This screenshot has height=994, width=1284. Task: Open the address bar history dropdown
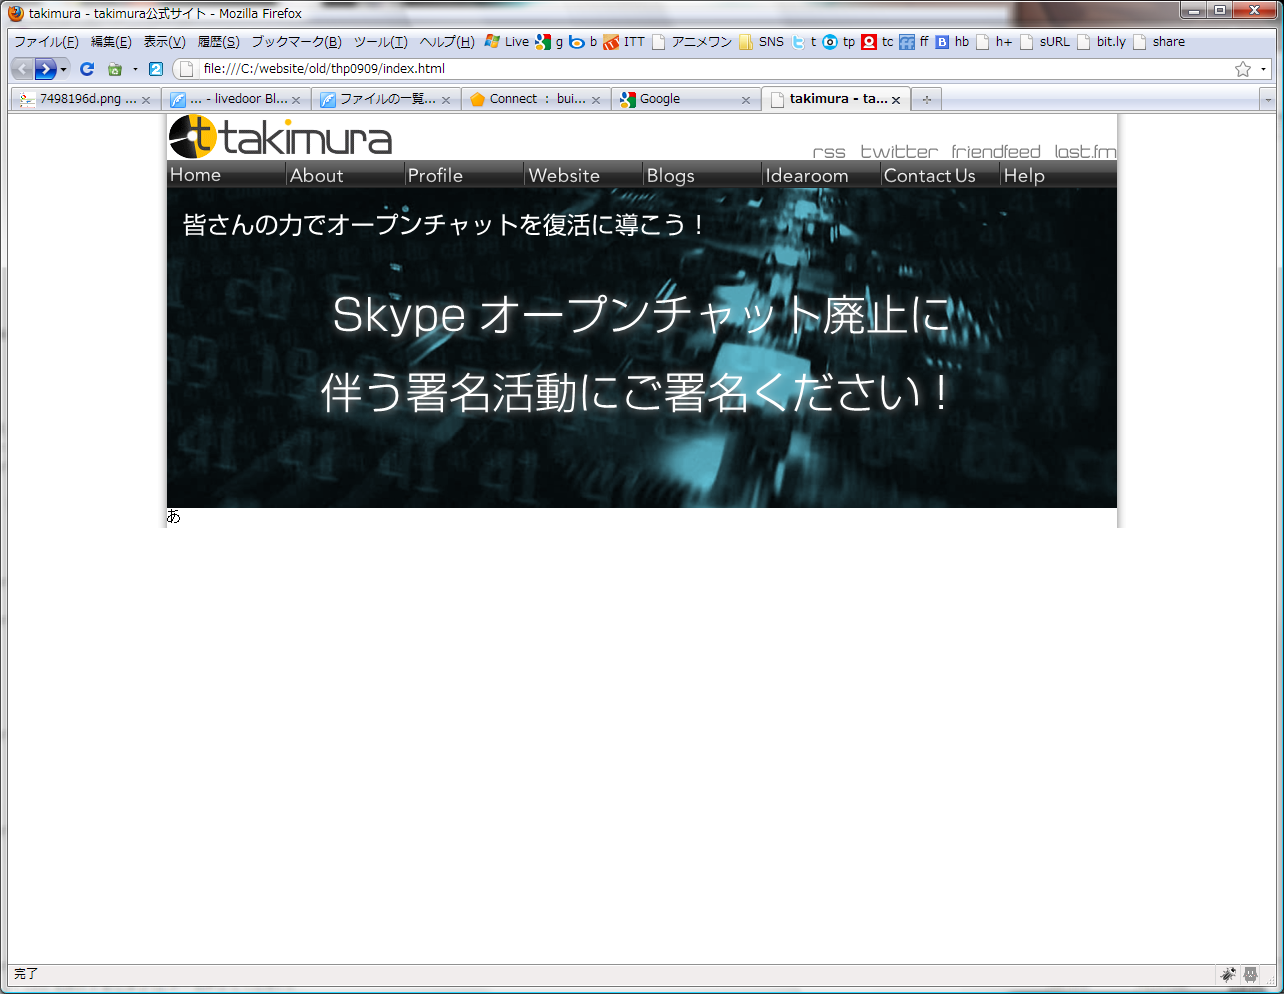(1263, 69)
